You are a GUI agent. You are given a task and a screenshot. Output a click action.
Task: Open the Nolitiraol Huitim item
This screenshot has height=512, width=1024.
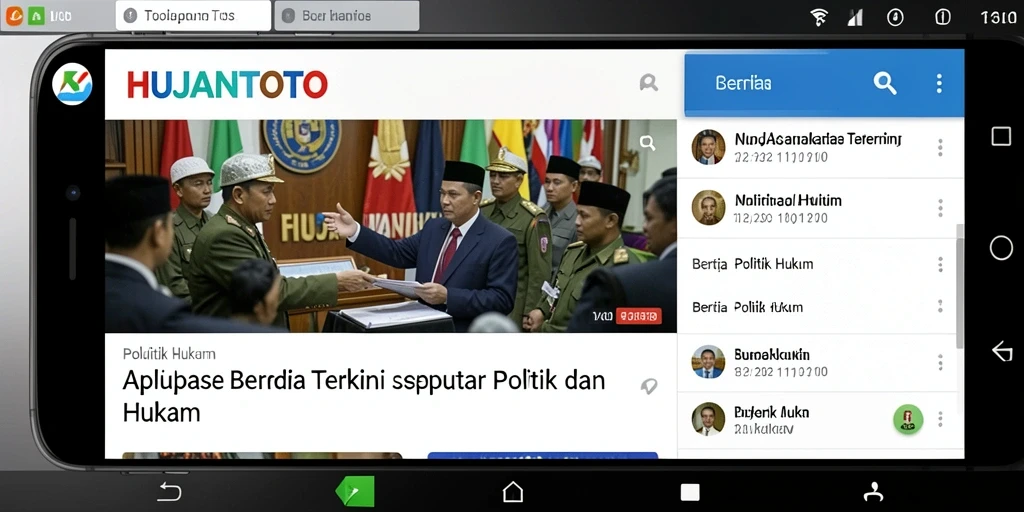[820, 208]
